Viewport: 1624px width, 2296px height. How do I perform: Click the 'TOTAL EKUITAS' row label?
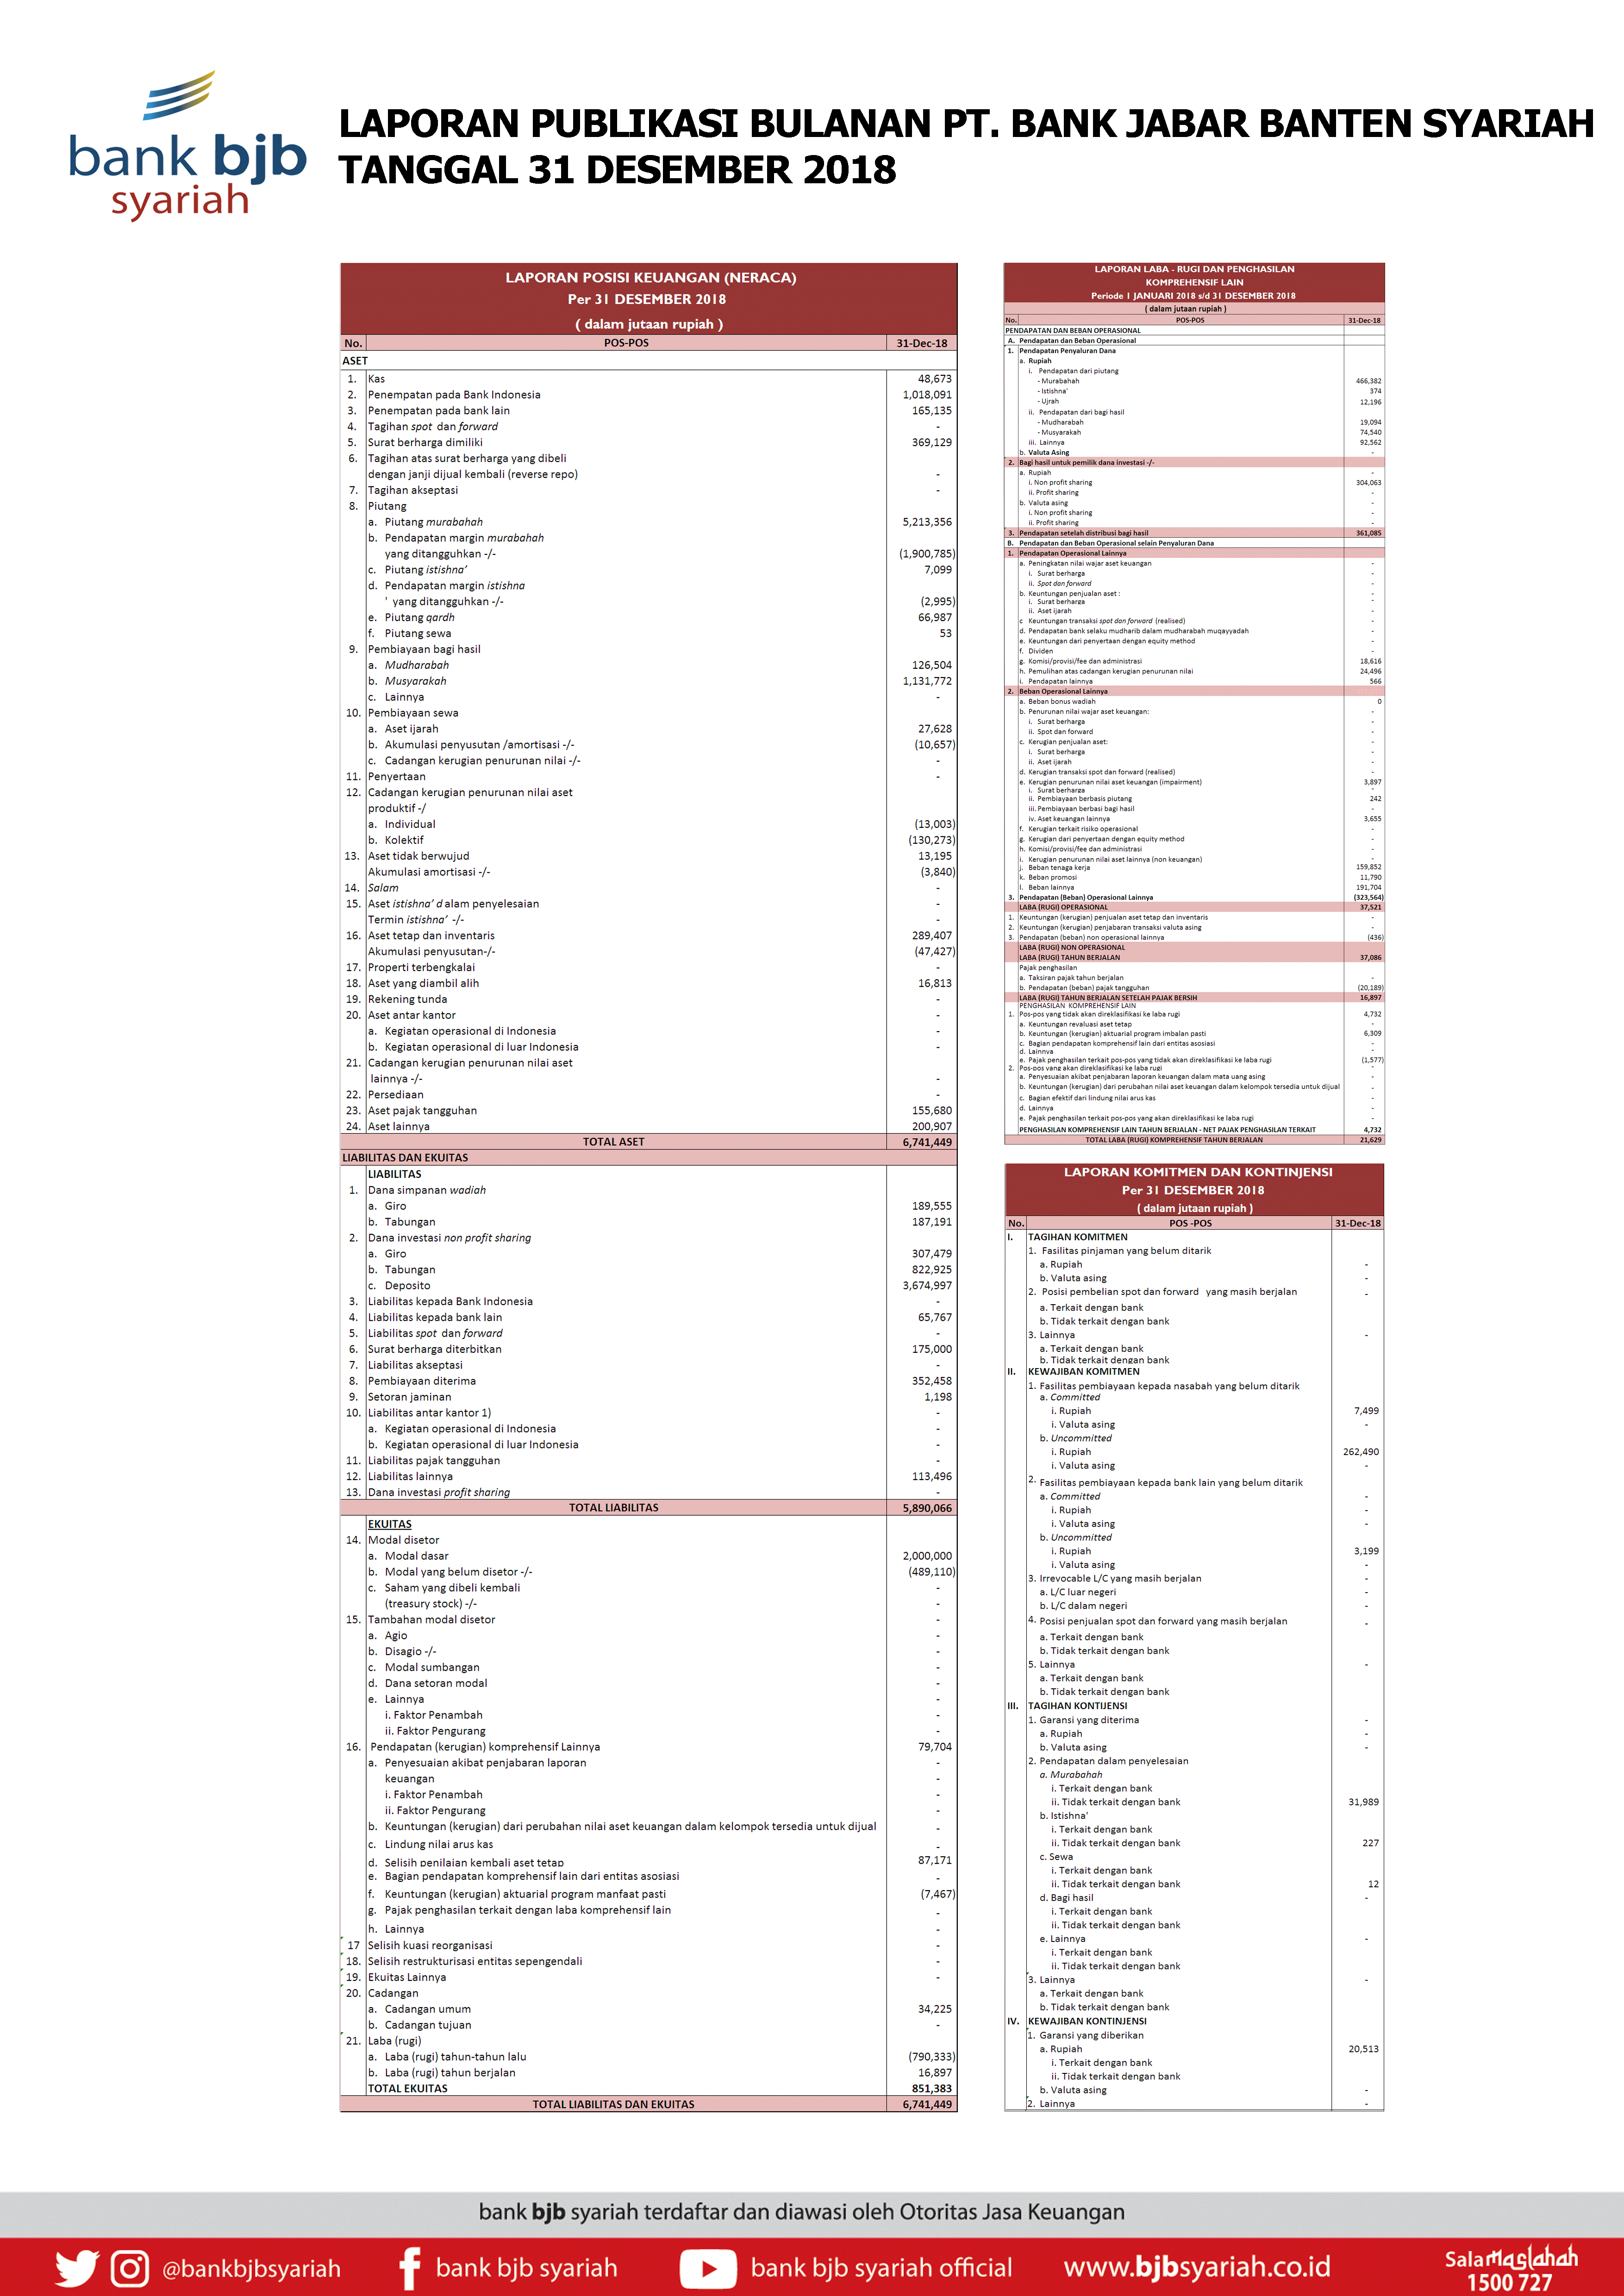tap(407, 2088)
